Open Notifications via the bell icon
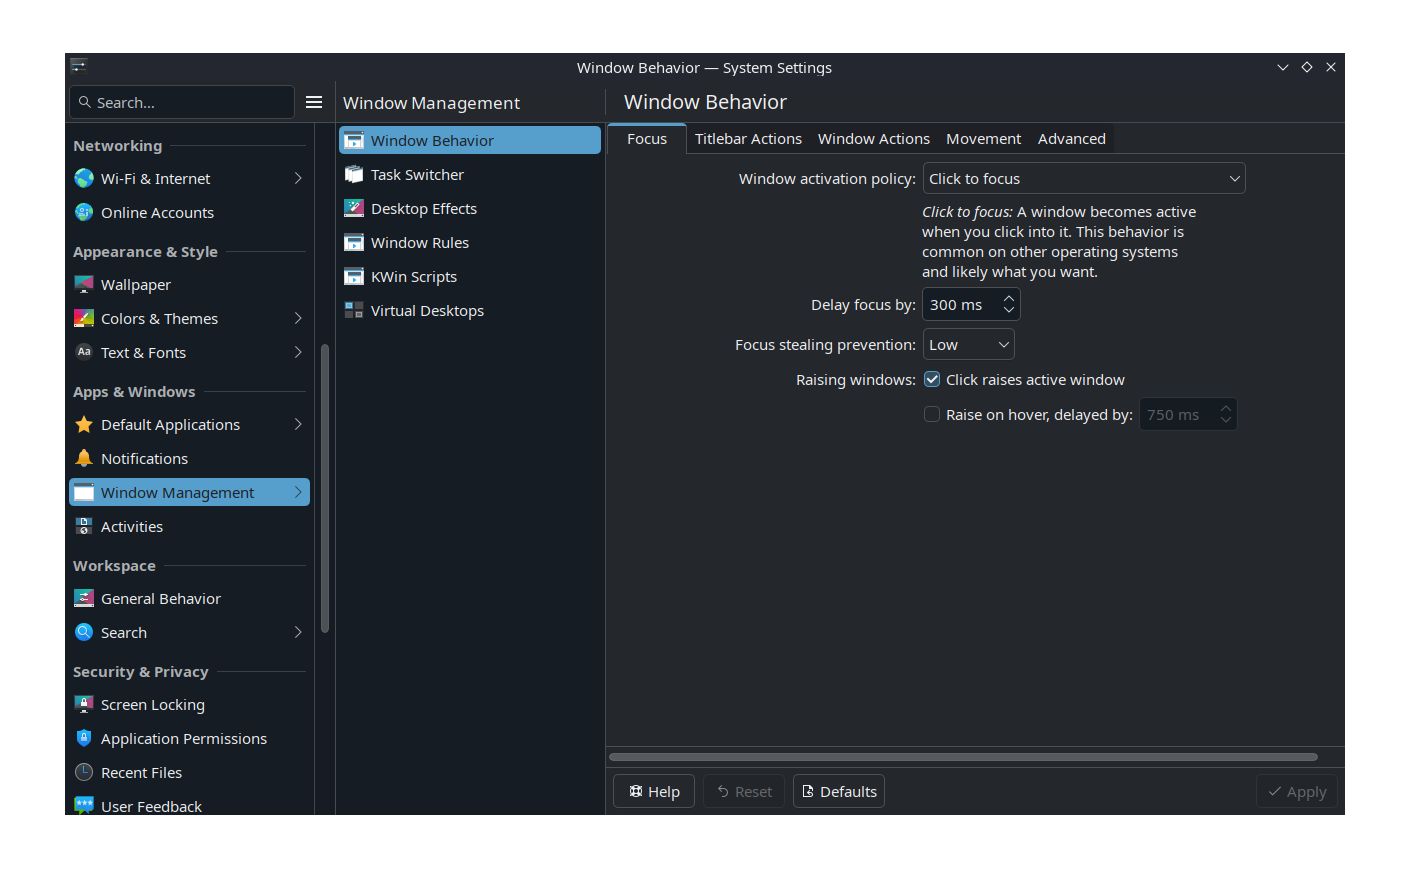1410x892 pixels. click(84, 459)
